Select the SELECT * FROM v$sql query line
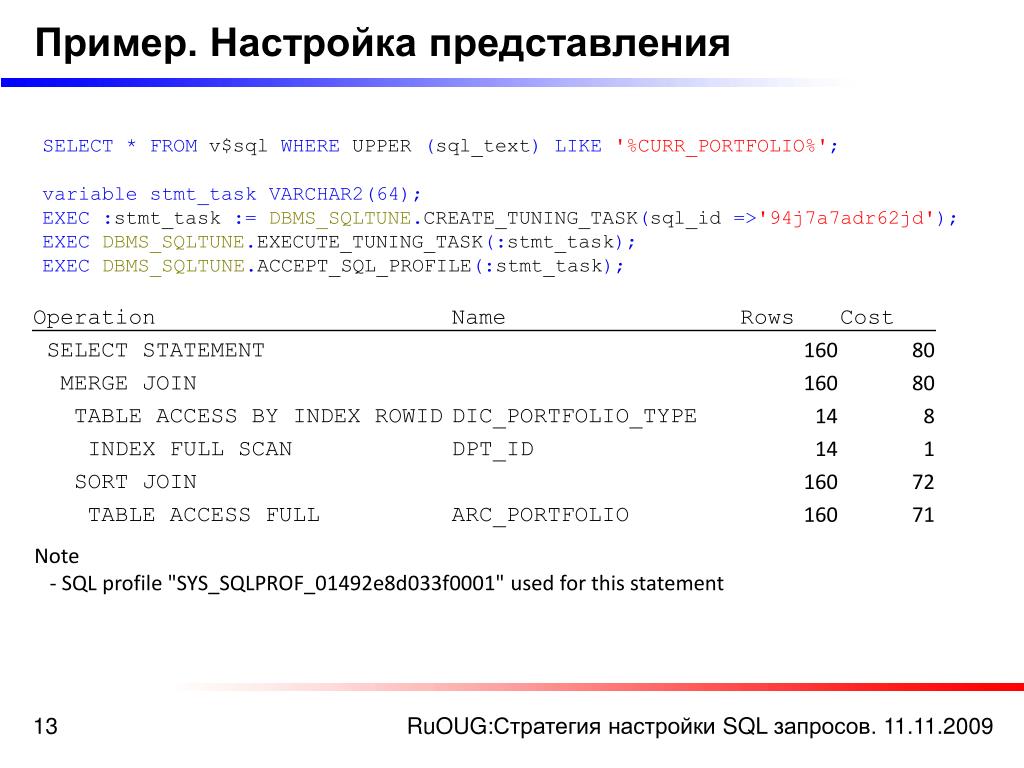Screen dimensions: 1024x768 point(440,146)
